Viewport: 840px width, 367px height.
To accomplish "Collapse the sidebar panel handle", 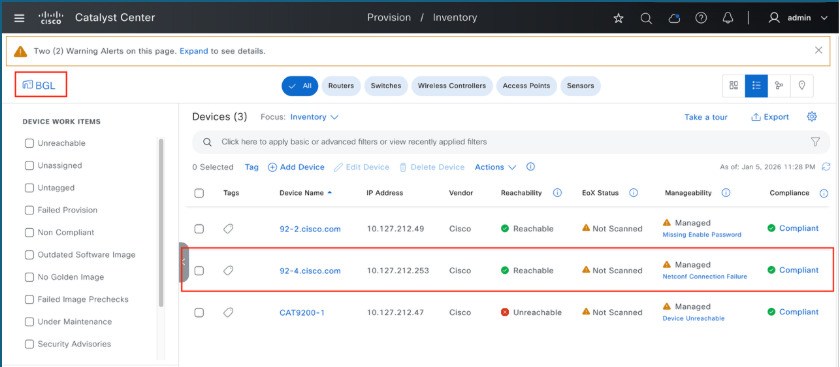I will pyautogui.click(x=184, y=262).
